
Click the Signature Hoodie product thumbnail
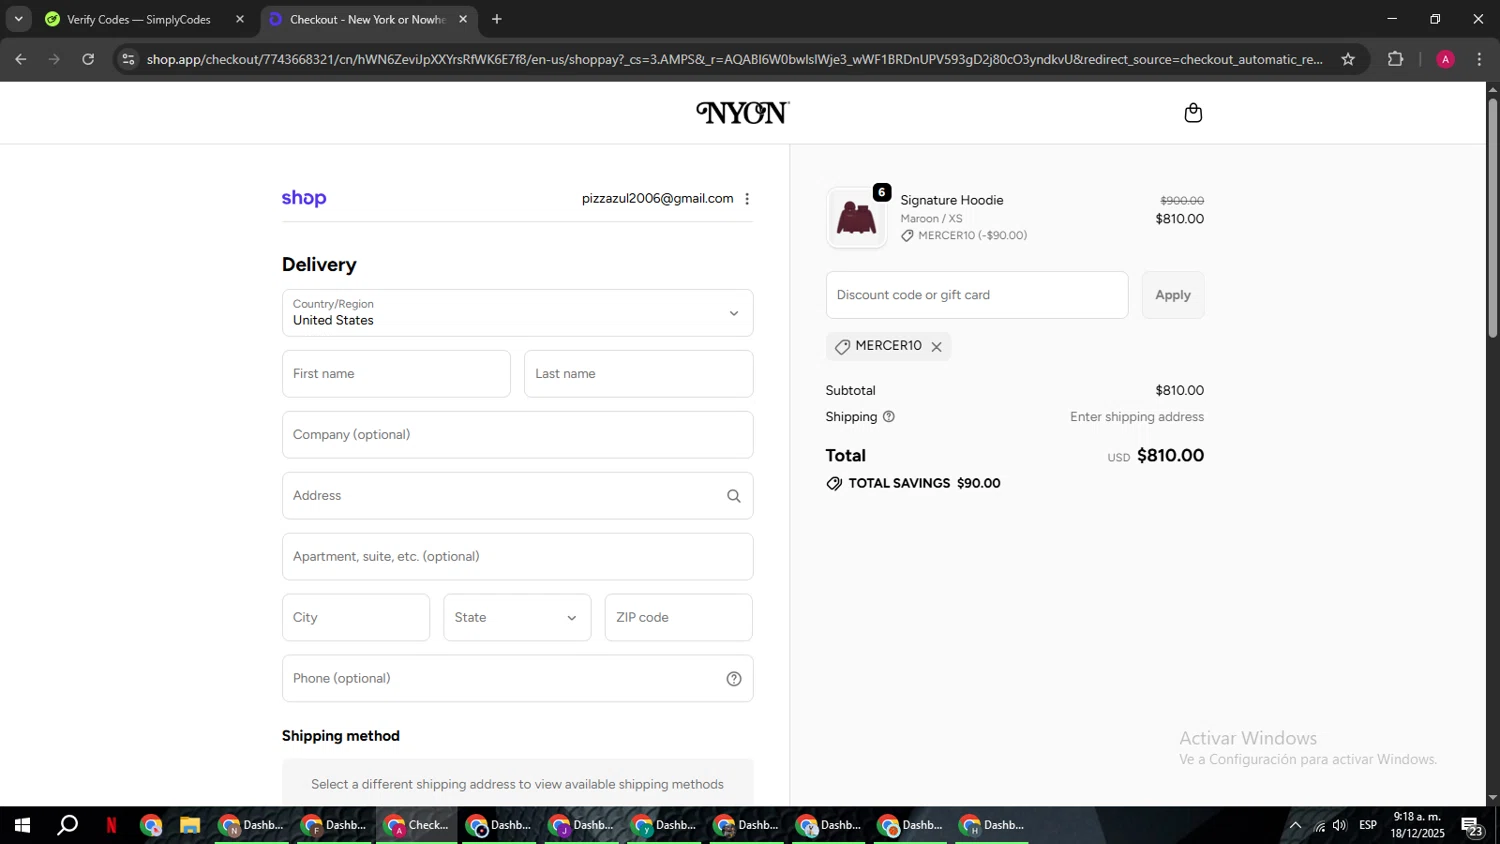click(856, 217)
